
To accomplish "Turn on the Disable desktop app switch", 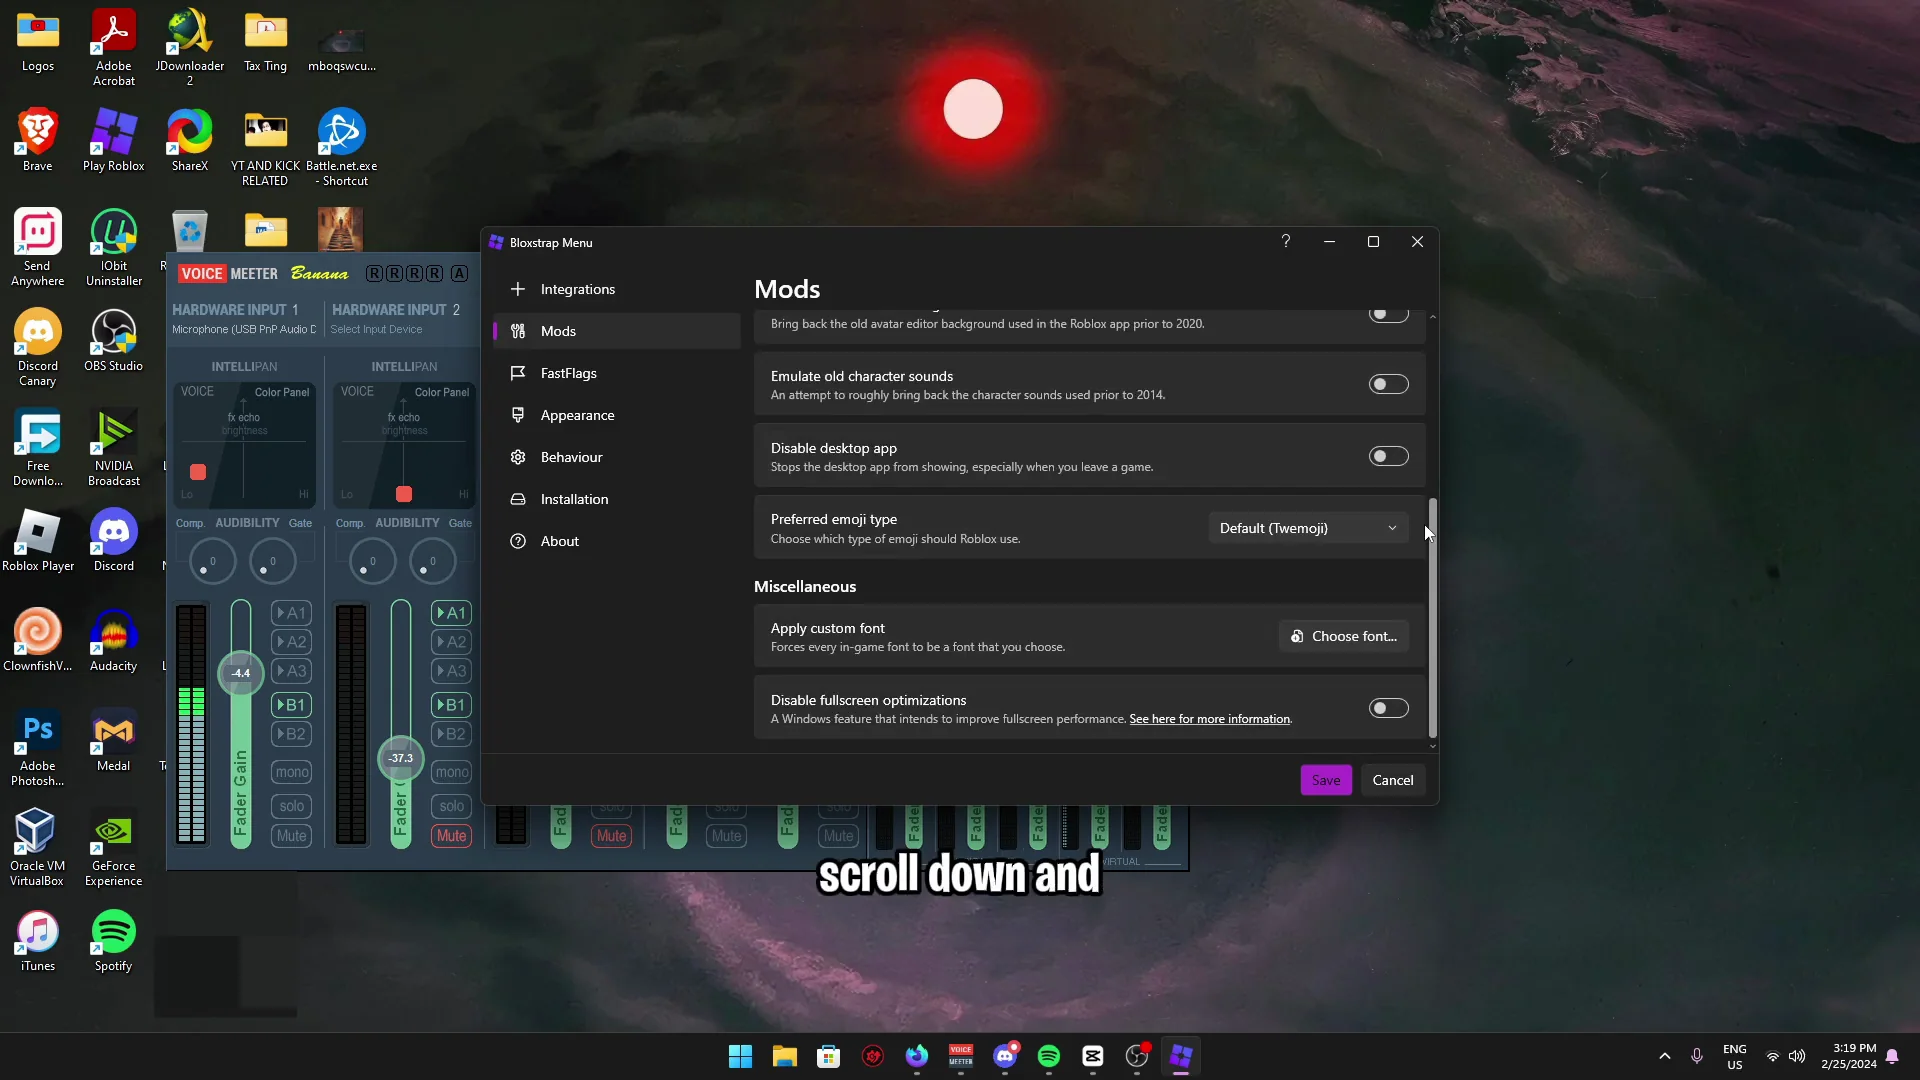I will tap(1388, 456).
